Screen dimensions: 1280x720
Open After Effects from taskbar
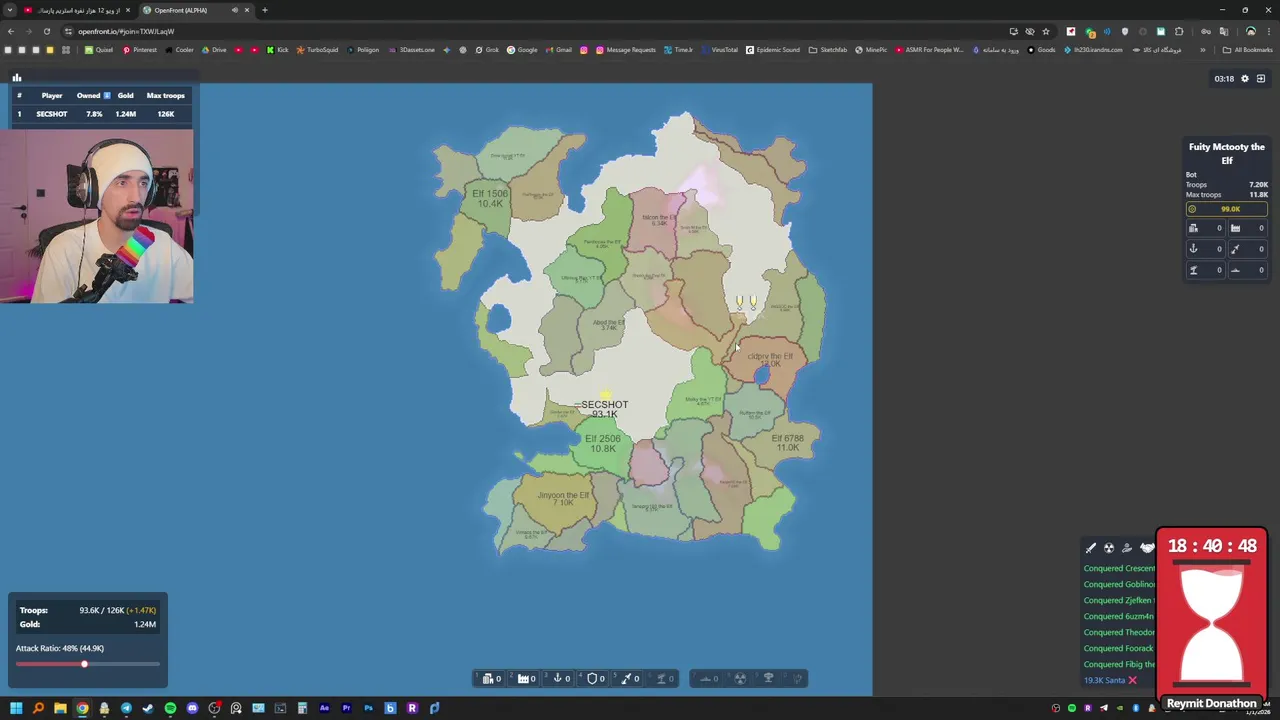(x=324, y=709)
